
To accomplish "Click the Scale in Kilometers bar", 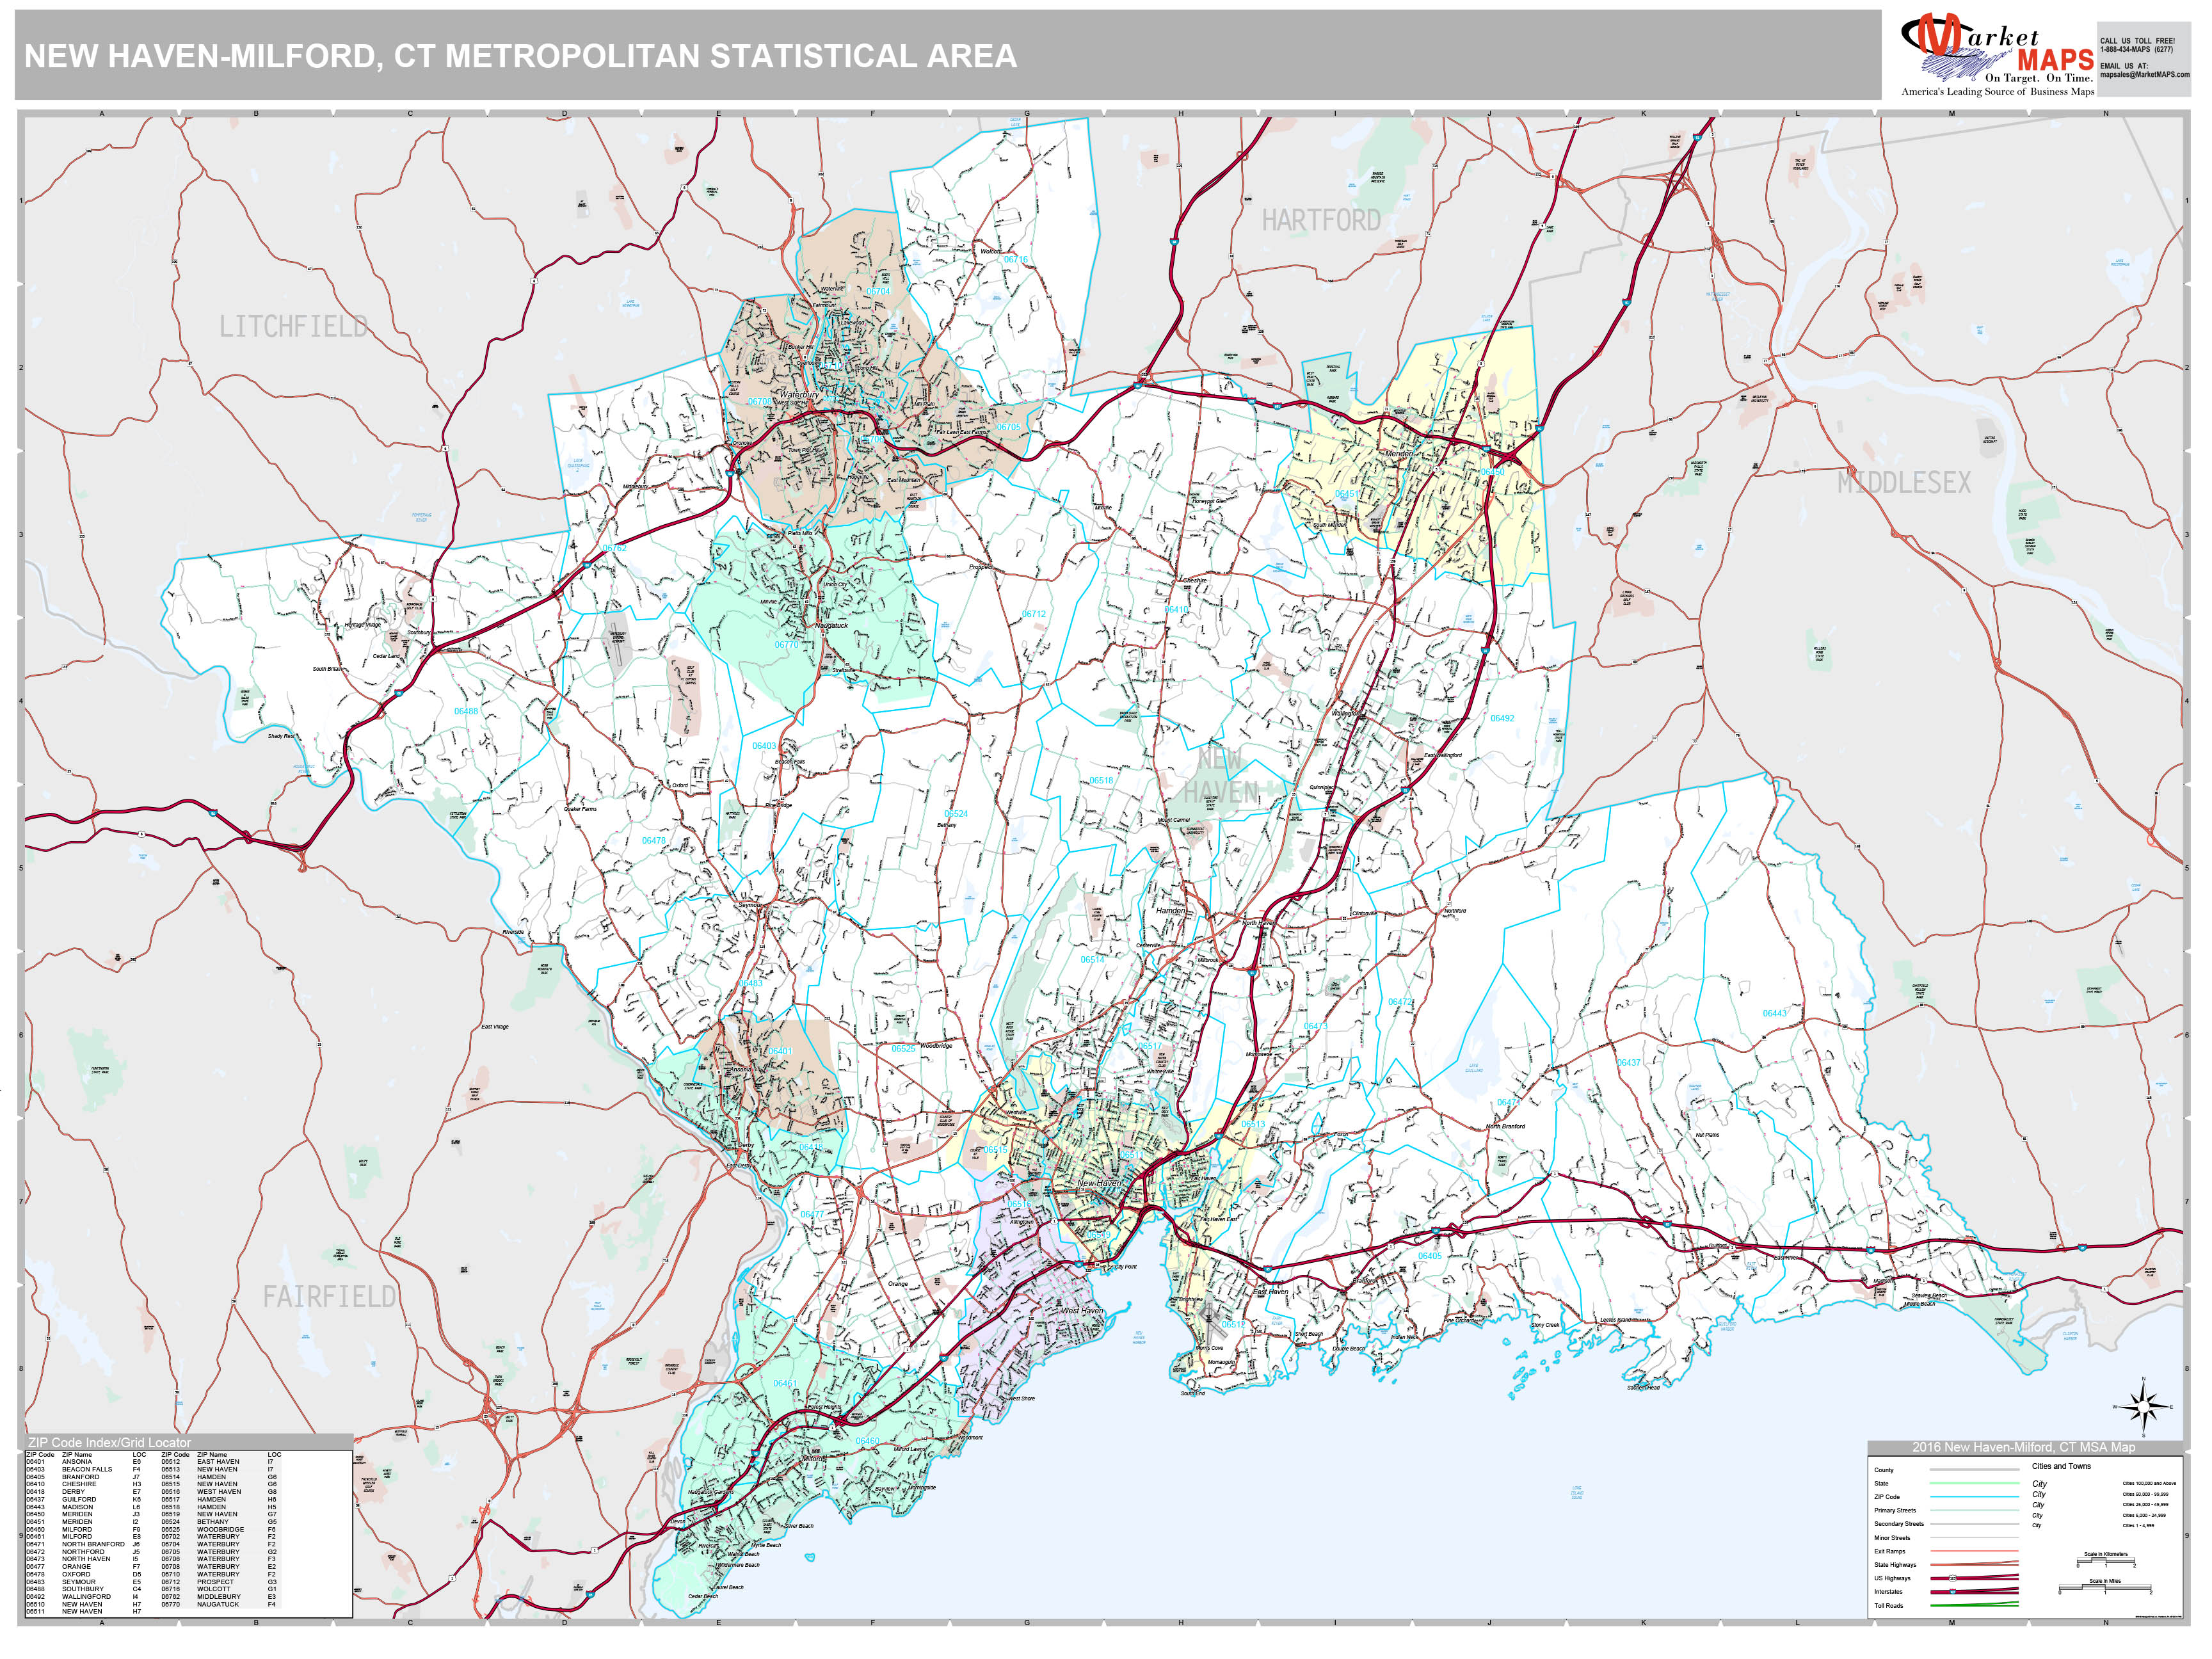I will 2106,1560.
